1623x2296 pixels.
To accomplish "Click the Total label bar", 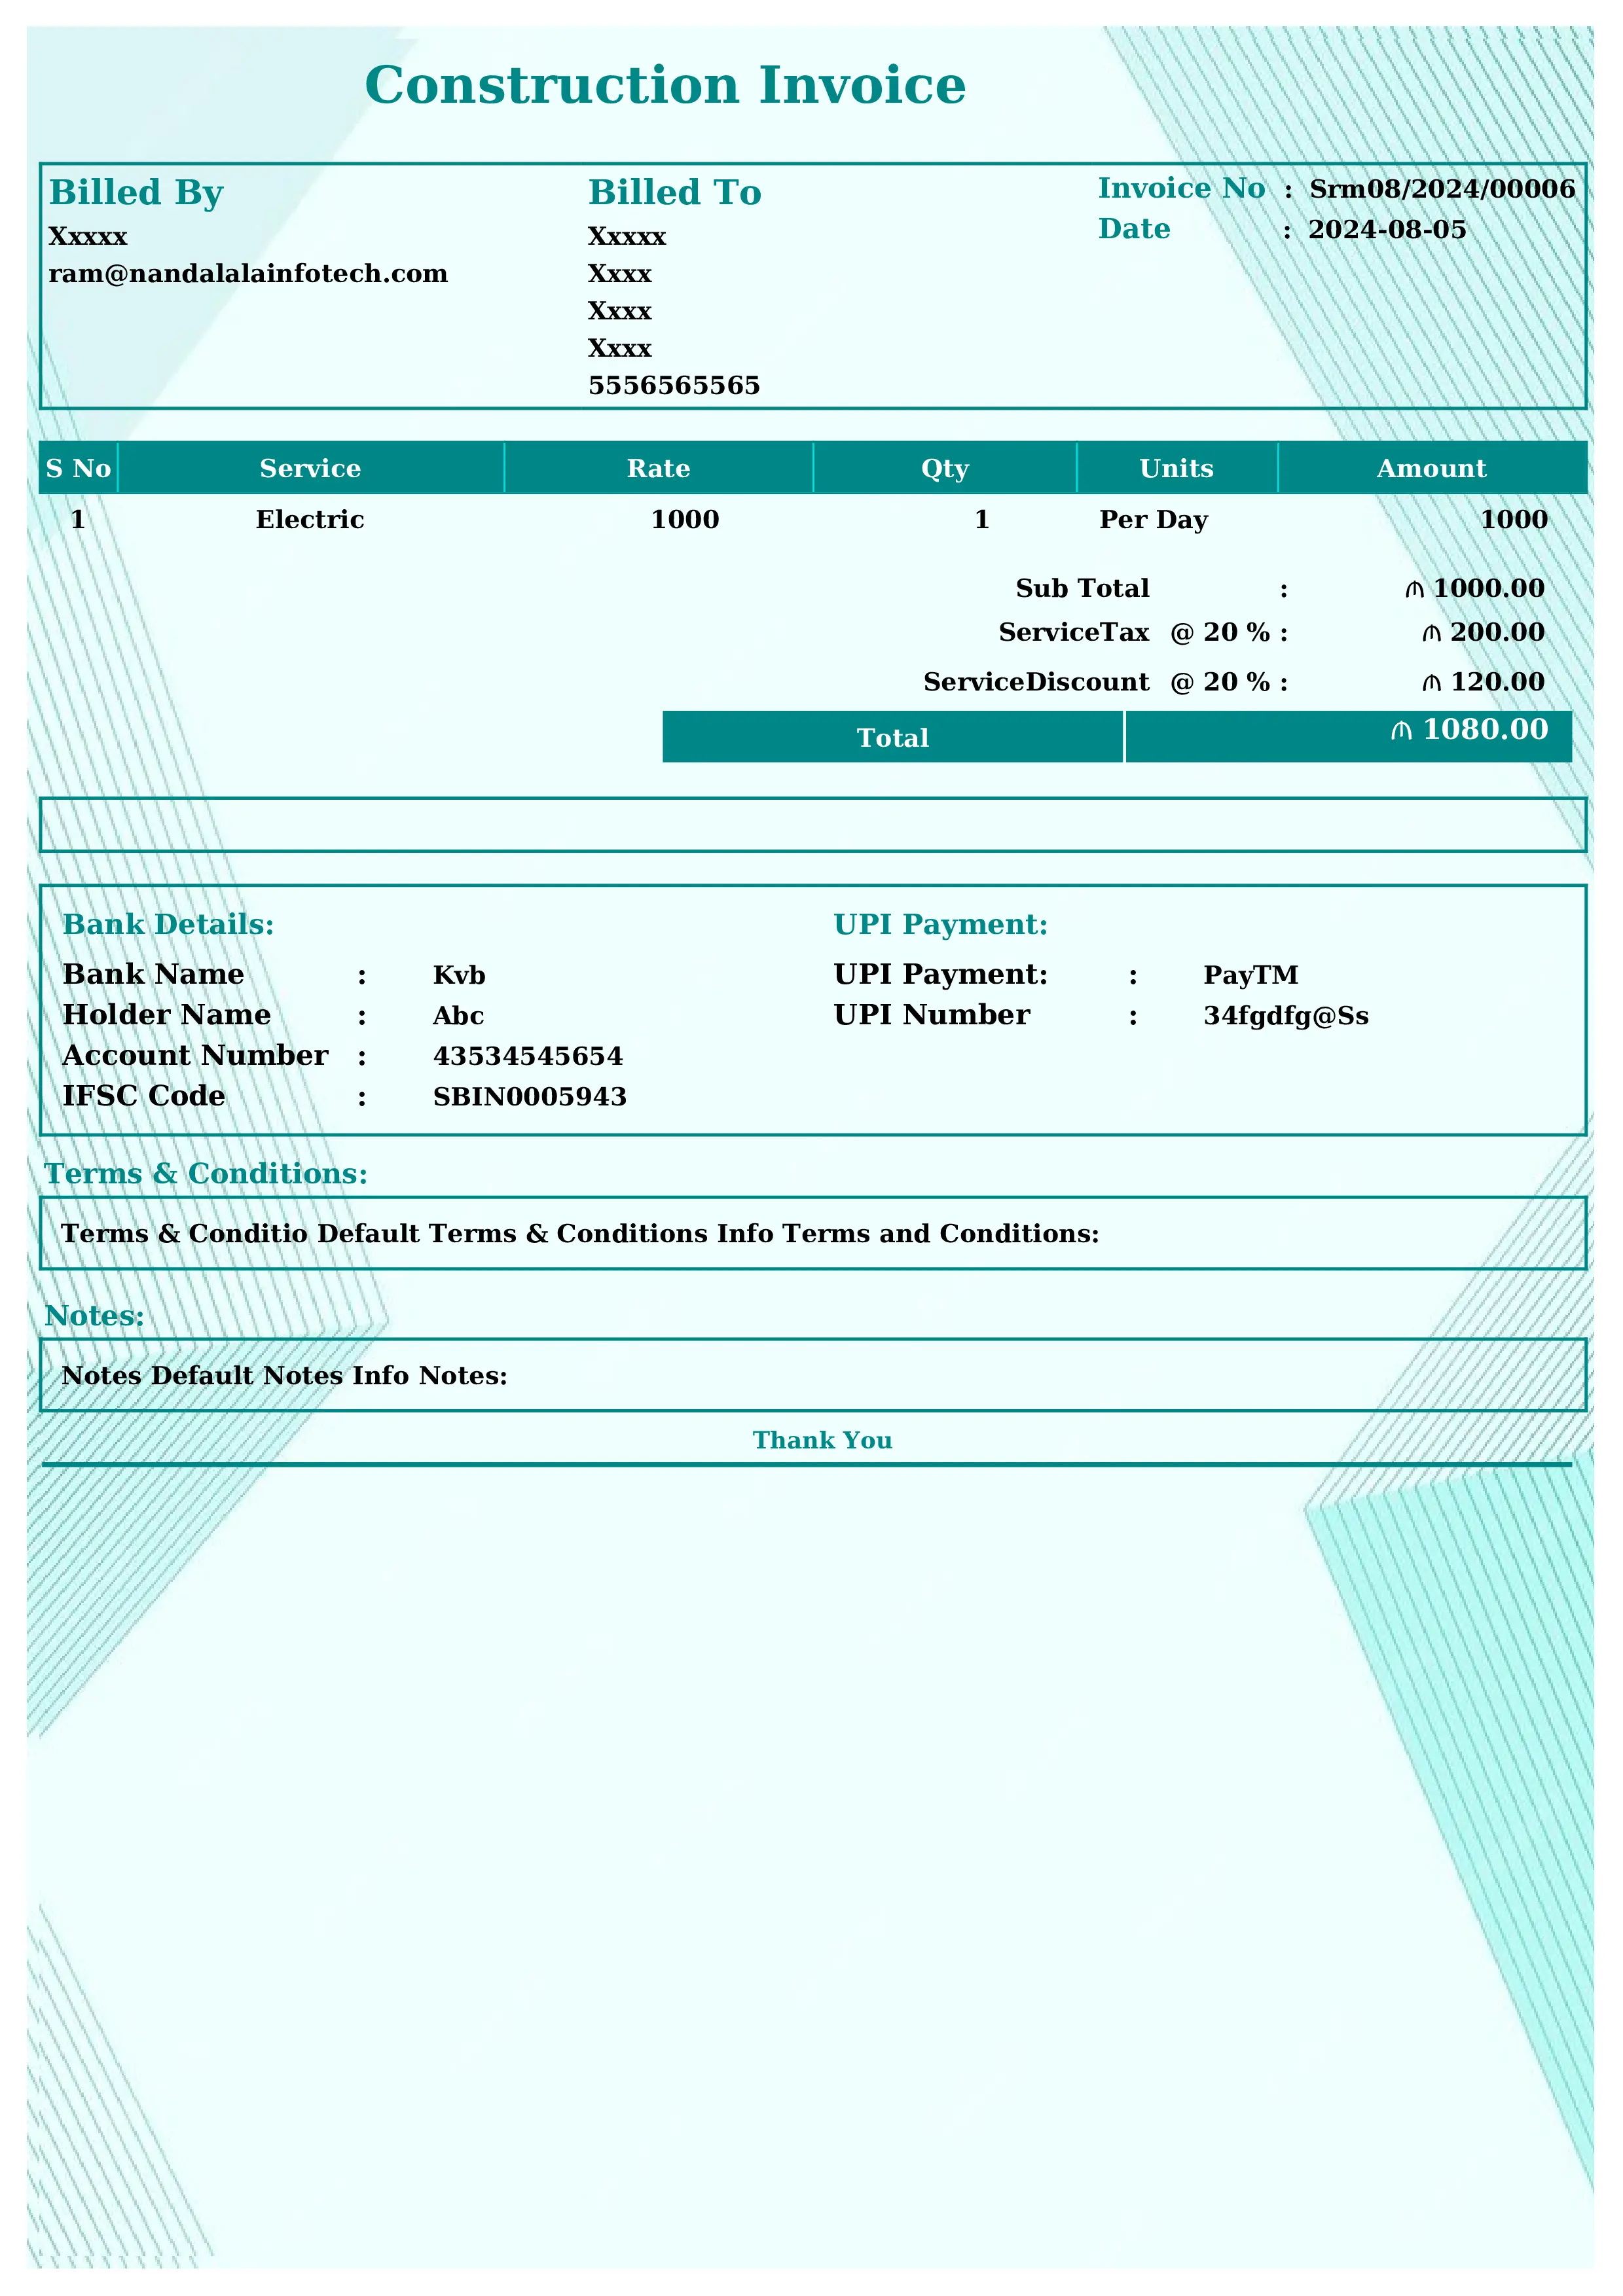I will [x=893, y=738].
